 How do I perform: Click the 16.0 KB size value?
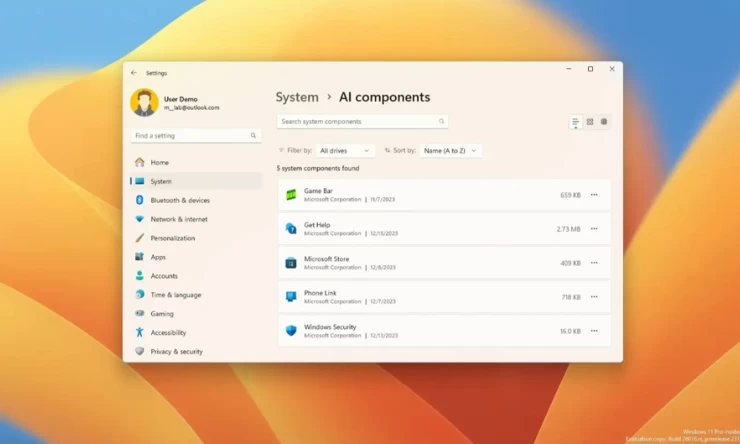[570, 331]
